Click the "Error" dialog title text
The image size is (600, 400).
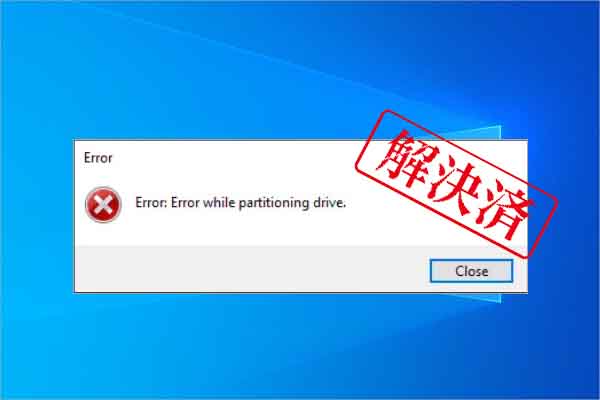pyautogui.click(x=98, y=158)
